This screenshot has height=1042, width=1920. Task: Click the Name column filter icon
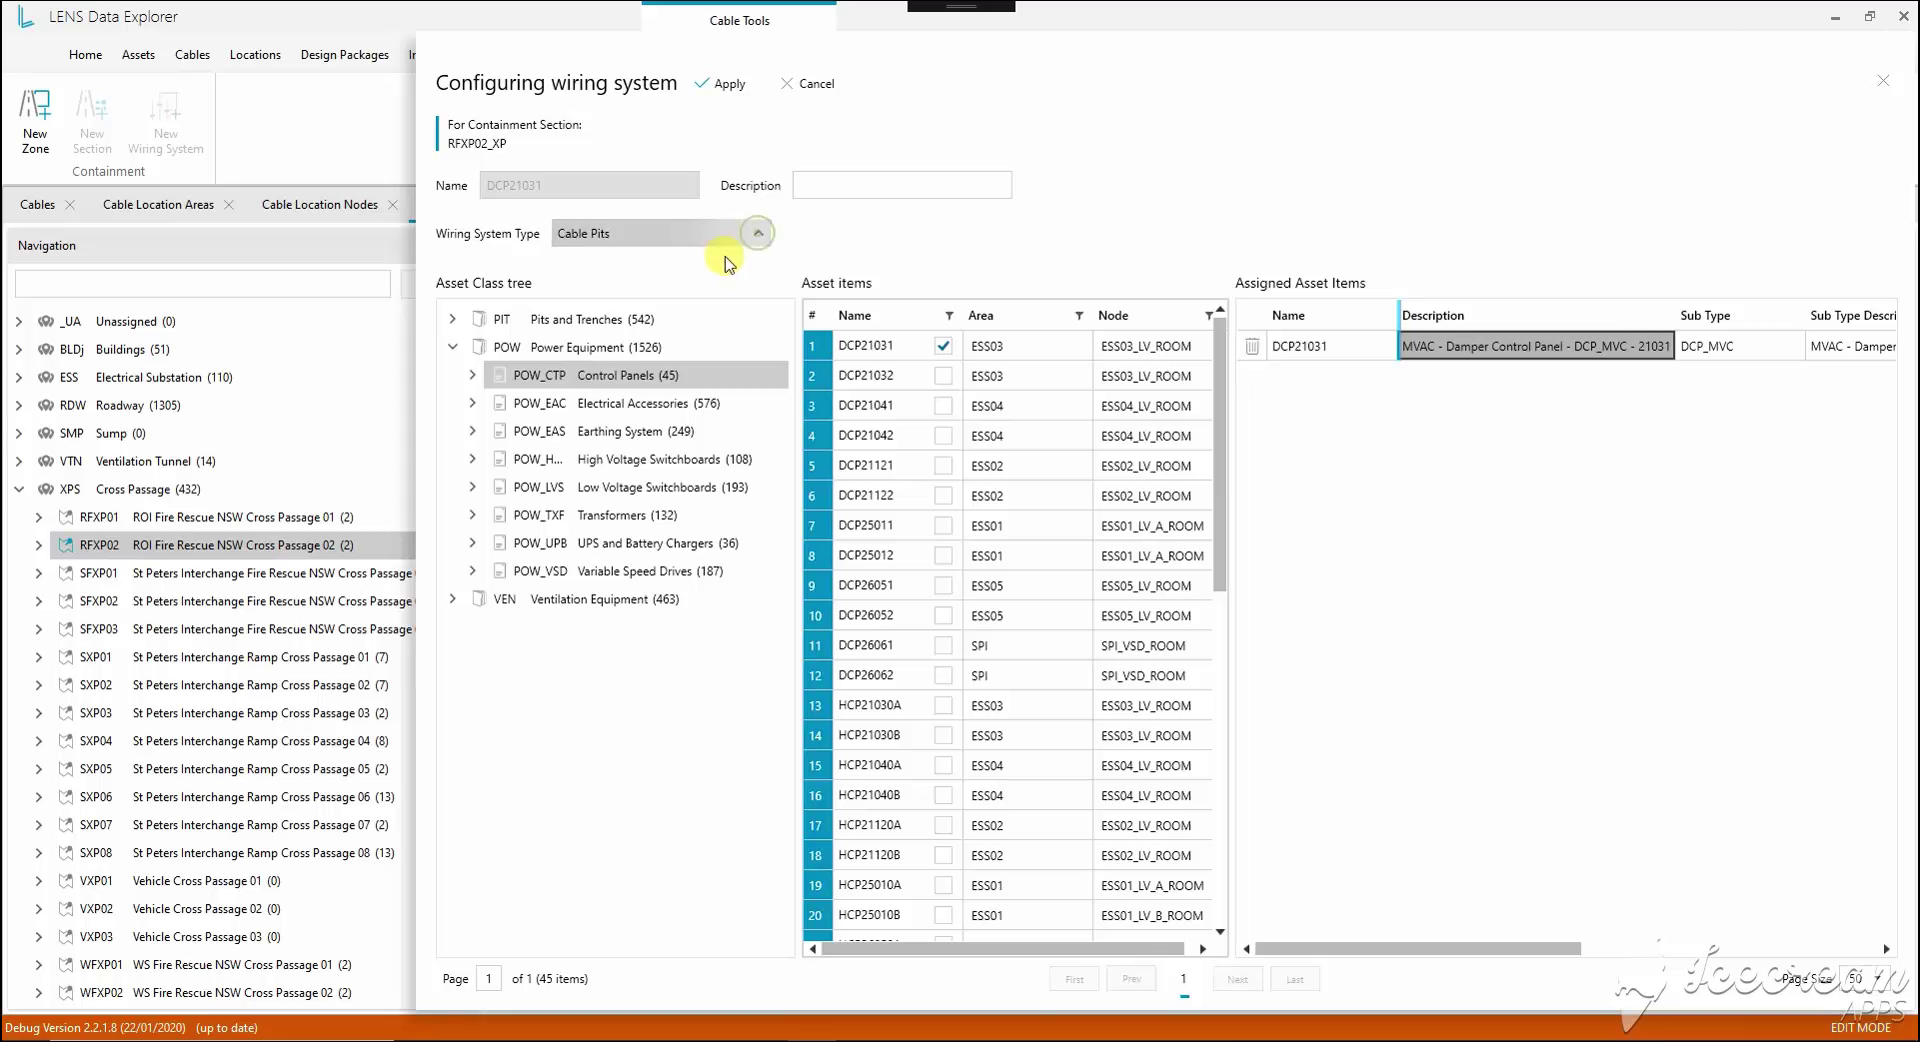(x=948, y=316)
